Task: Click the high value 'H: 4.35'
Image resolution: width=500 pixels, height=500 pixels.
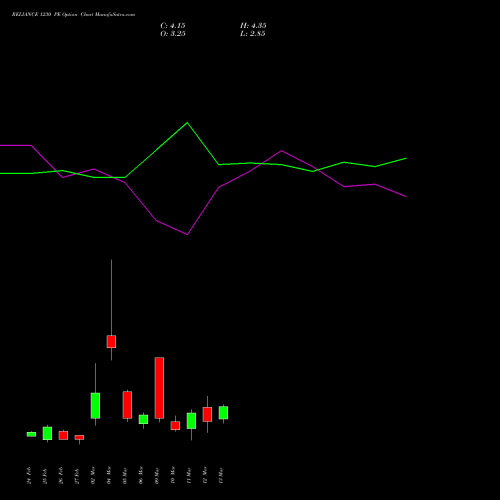Action: pos(253,26)
